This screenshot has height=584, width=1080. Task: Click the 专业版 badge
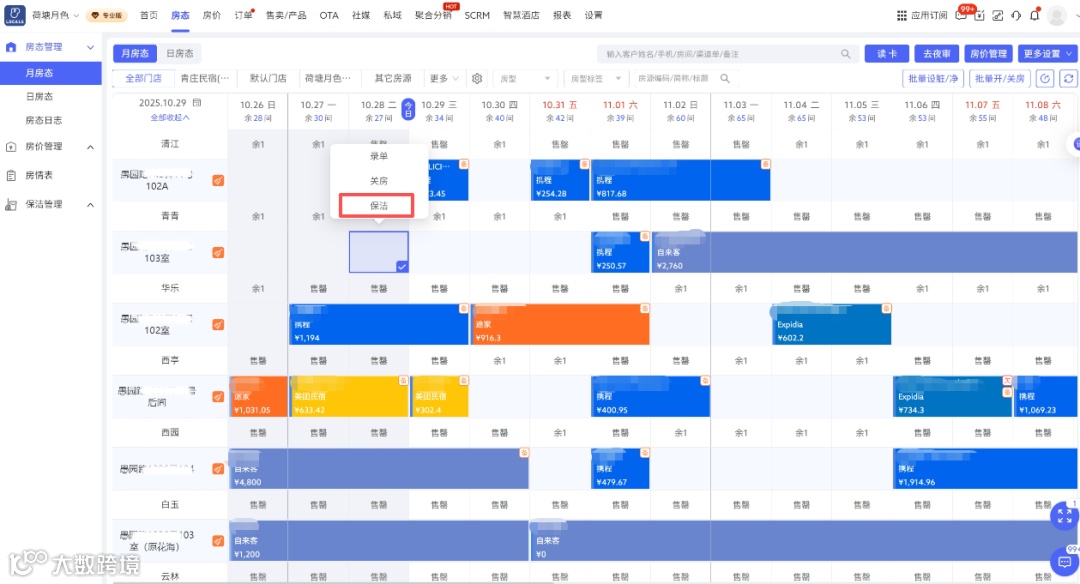coord(106,15)
